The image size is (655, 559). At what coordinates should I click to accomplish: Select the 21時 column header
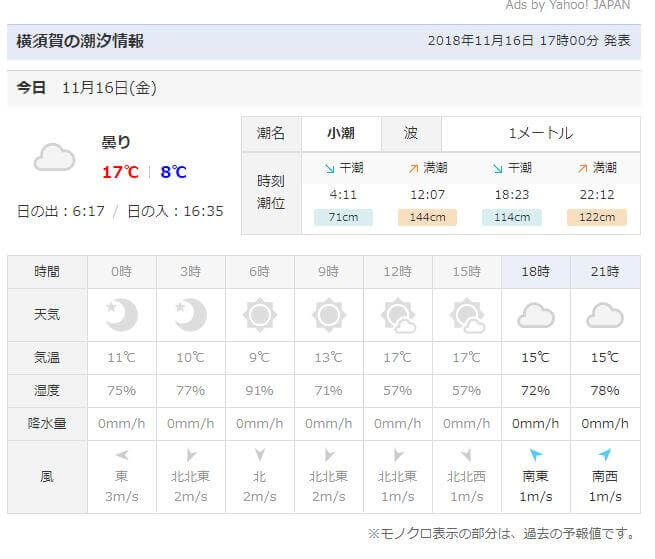(x=605, y=272)
